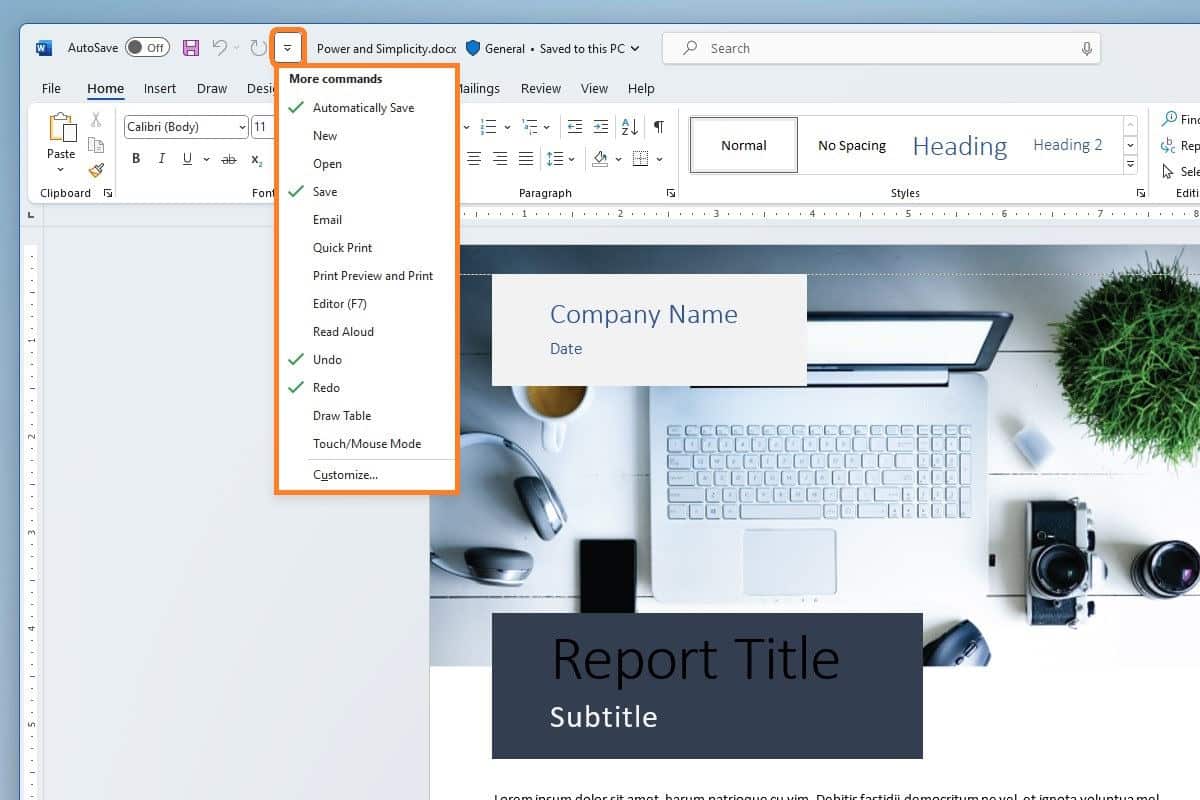Click the Increase Indent icon
1200x800 pixels.
[x=600, y=127]
